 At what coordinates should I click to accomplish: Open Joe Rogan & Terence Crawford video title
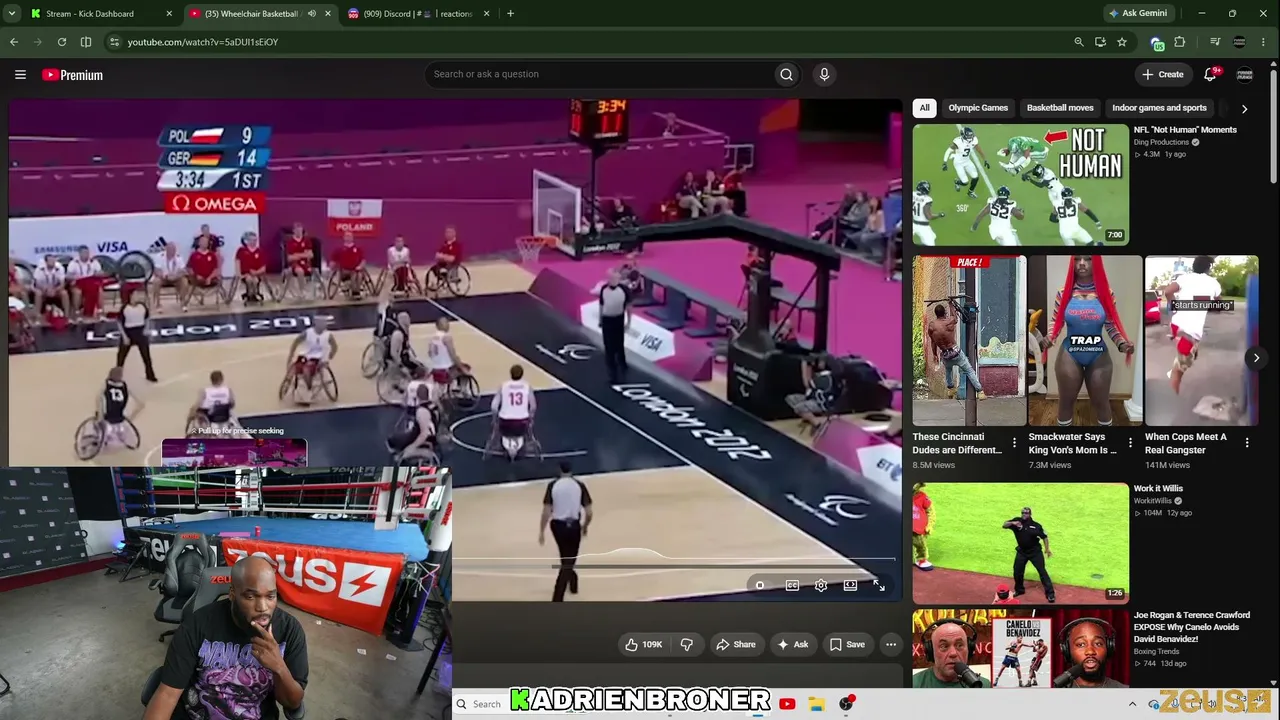tap(1191, 627)
